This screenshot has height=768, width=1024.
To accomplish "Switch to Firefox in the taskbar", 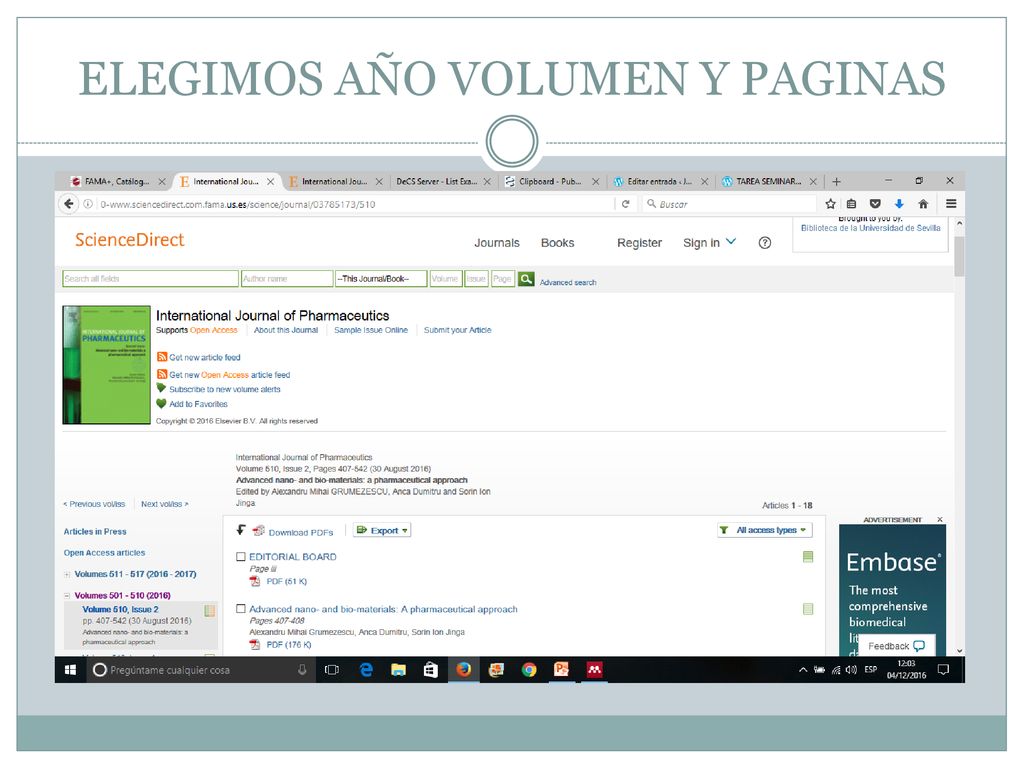I will pyautogui.click(x=464, y=669).
